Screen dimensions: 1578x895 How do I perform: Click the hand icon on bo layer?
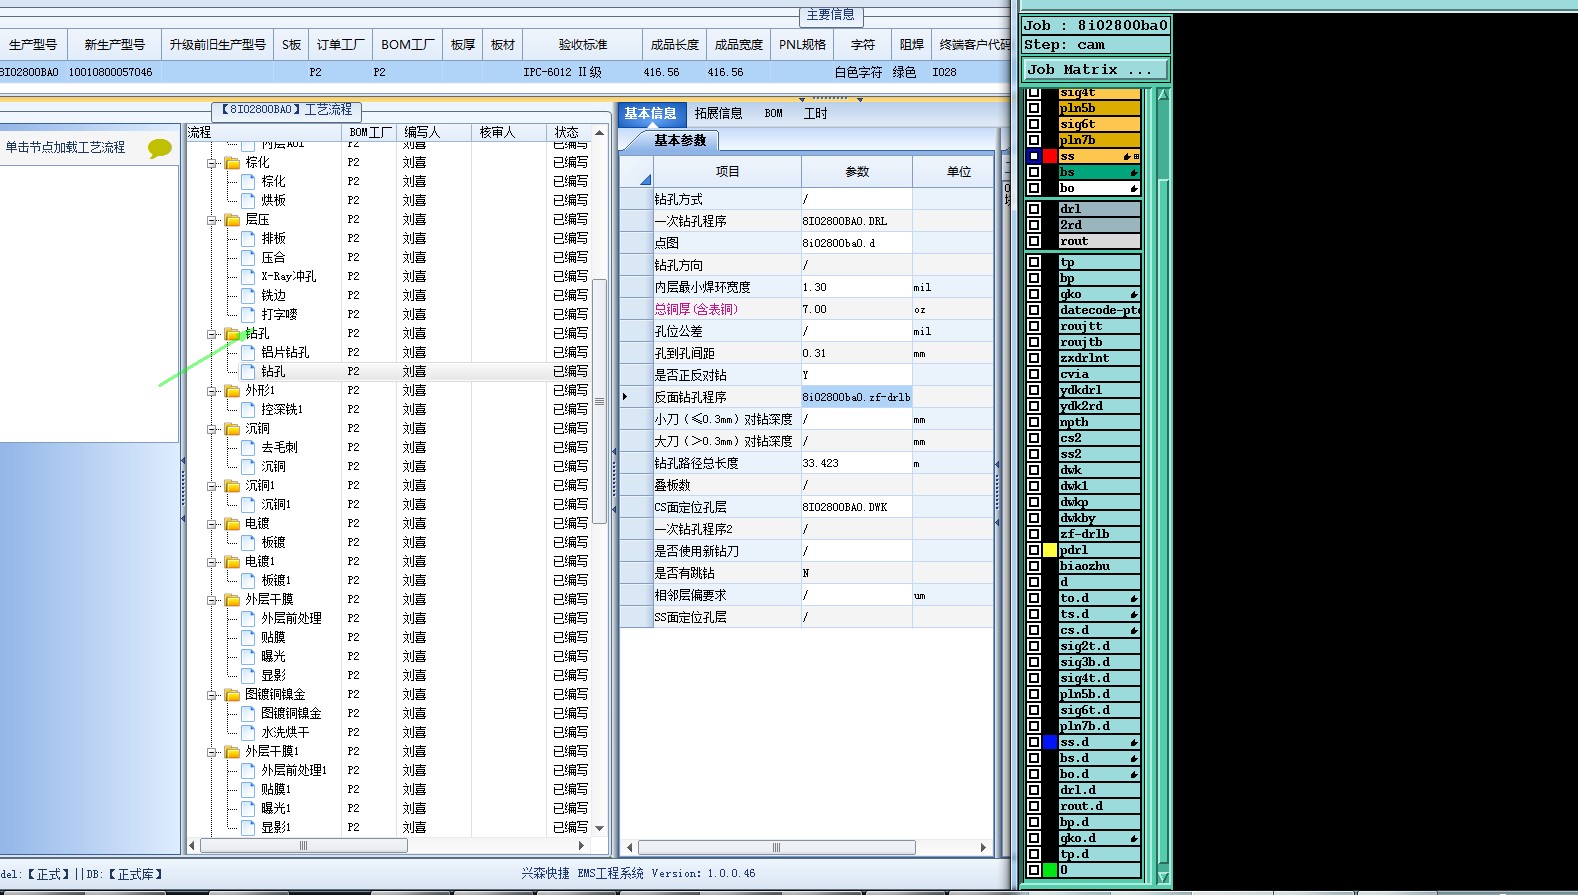click(1134, 188)
